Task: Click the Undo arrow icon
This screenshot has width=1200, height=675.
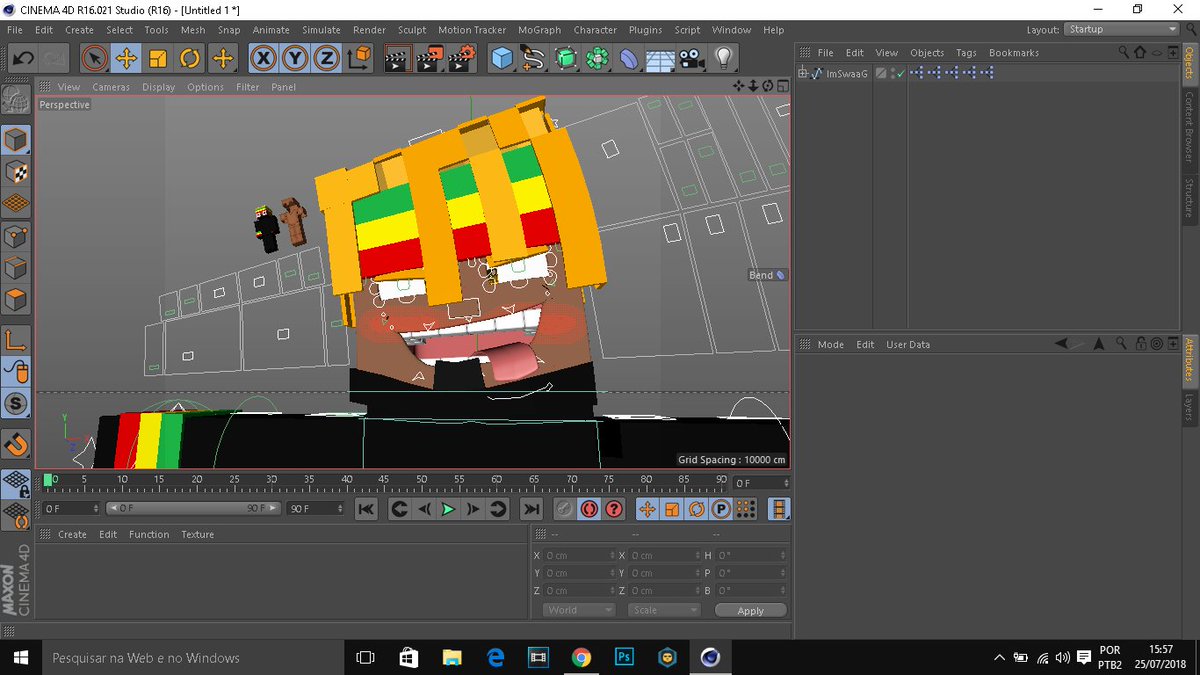Action: (x=23, y=58)
